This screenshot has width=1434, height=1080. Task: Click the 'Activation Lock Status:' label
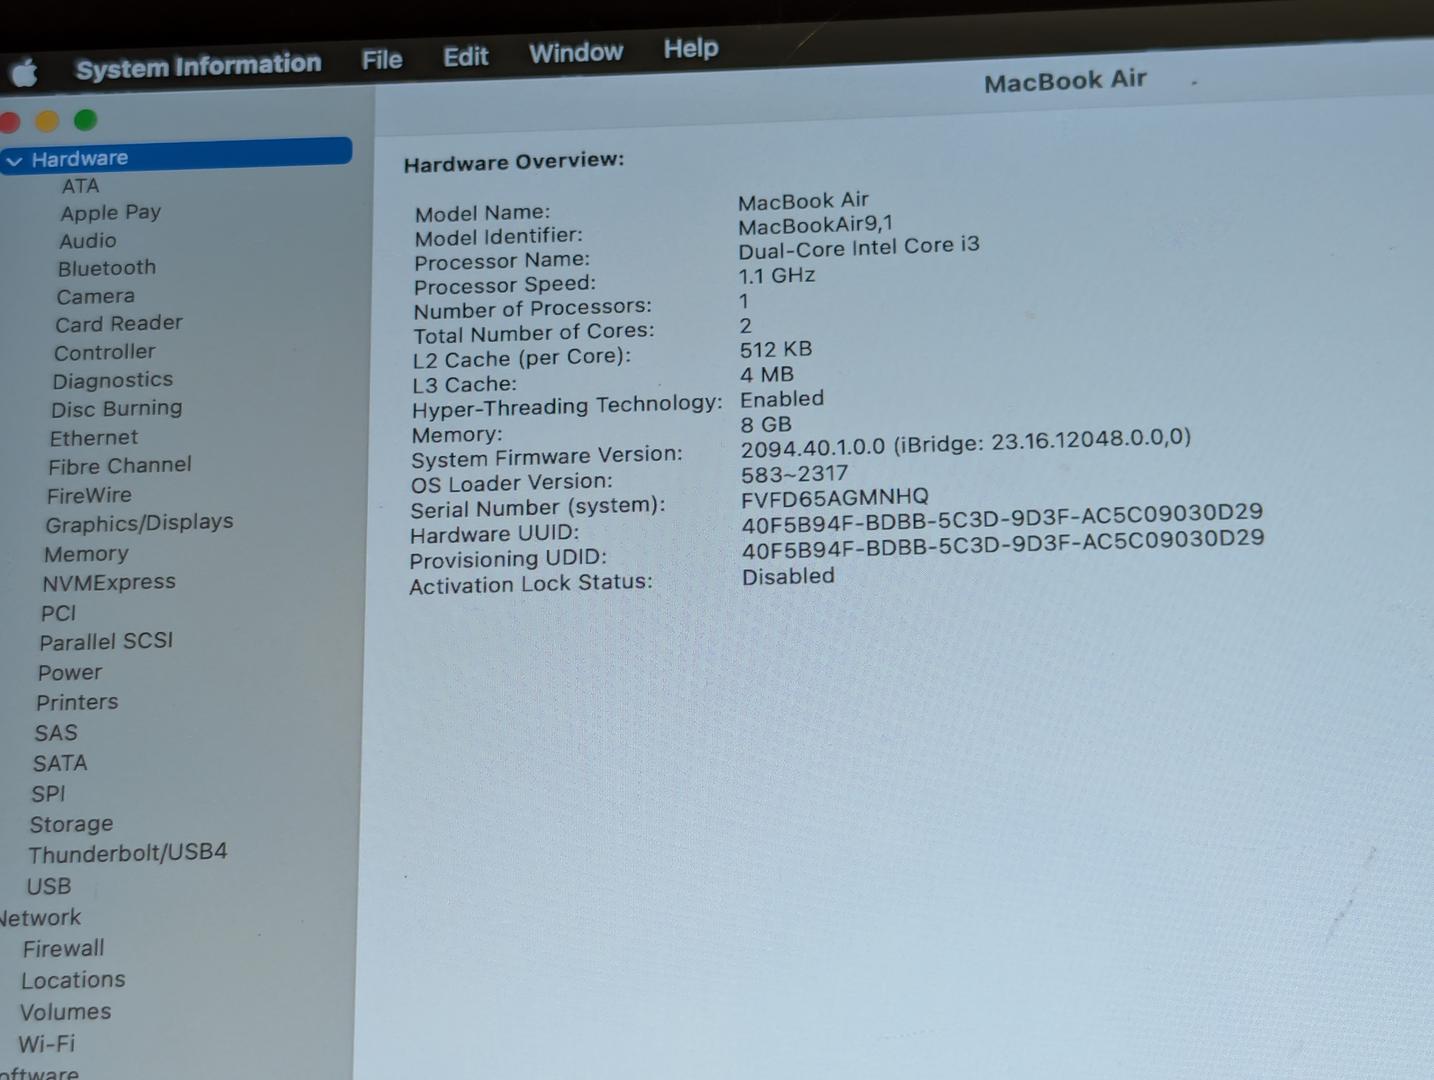(x=531, y=584)
